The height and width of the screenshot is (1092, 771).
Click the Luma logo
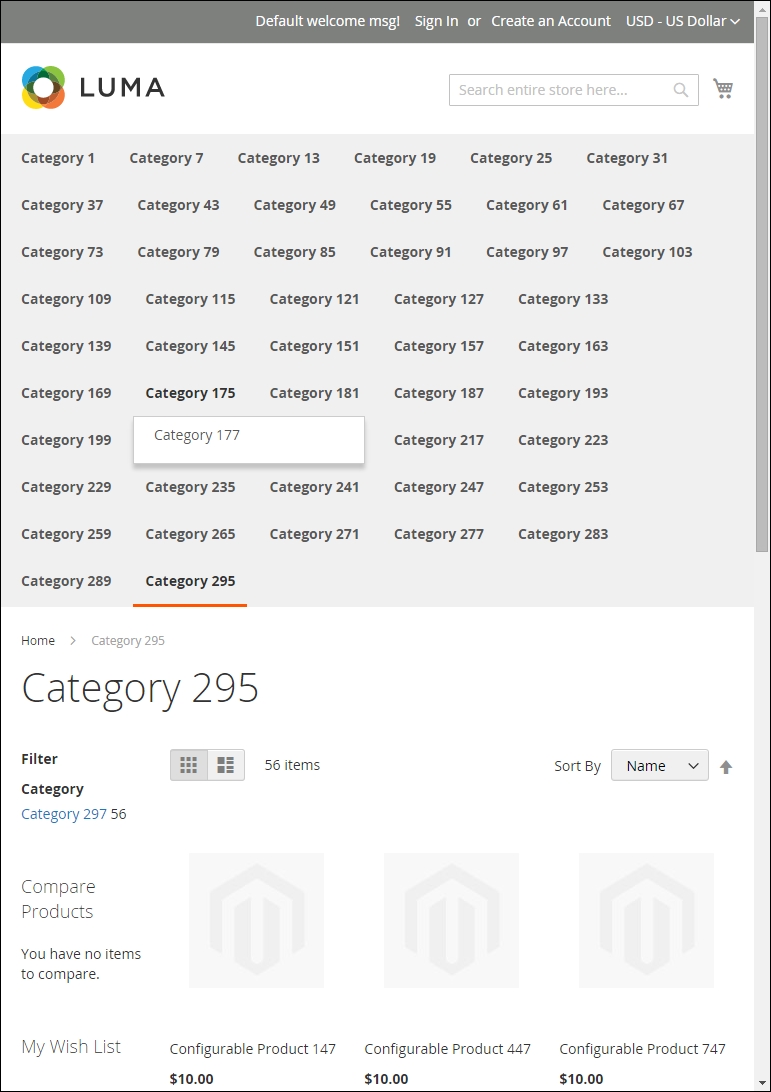93,88
